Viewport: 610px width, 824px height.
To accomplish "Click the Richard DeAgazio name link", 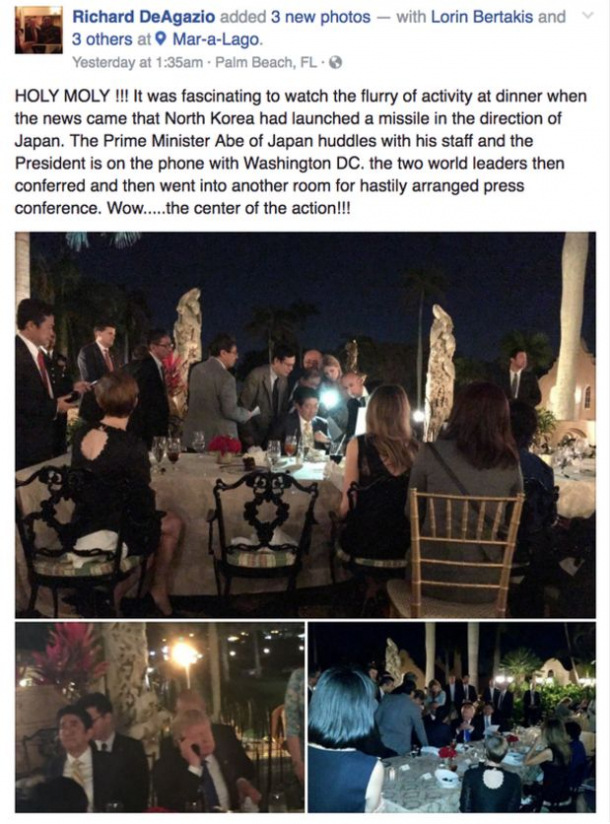I will click(143, 17).
